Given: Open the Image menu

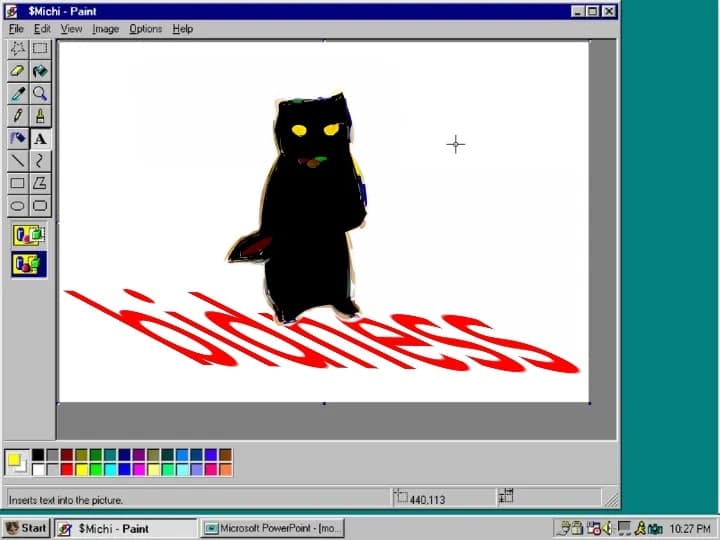Looking at the screenshot, I should [105, 28].
